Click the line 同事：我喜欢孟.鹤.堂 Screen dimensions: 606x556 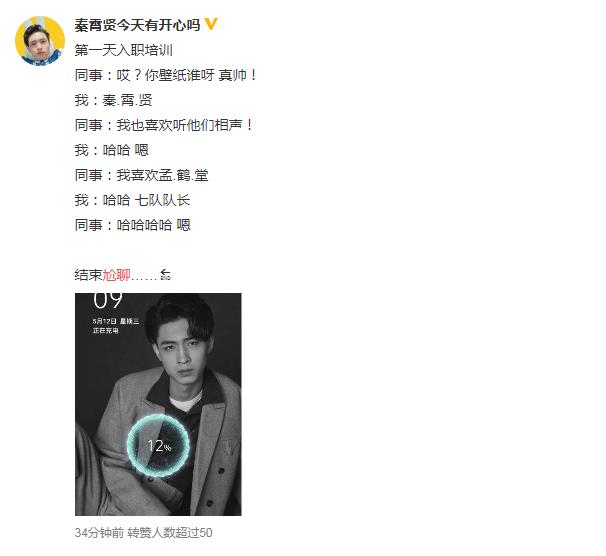pos(141,175)
